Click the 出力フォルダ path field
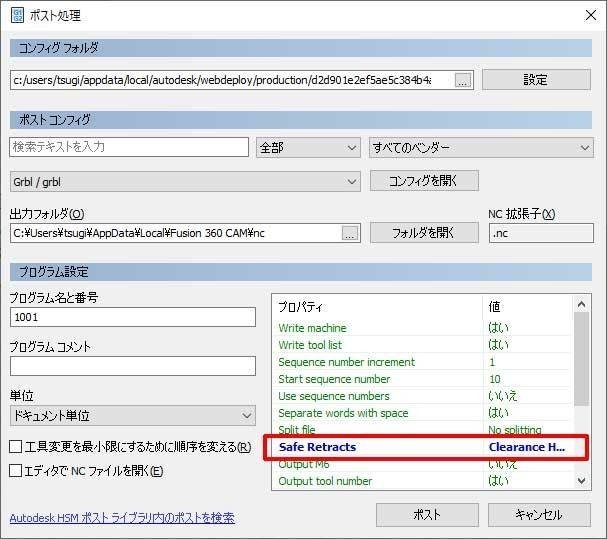607x539 pixels. [x=176, y=233]
